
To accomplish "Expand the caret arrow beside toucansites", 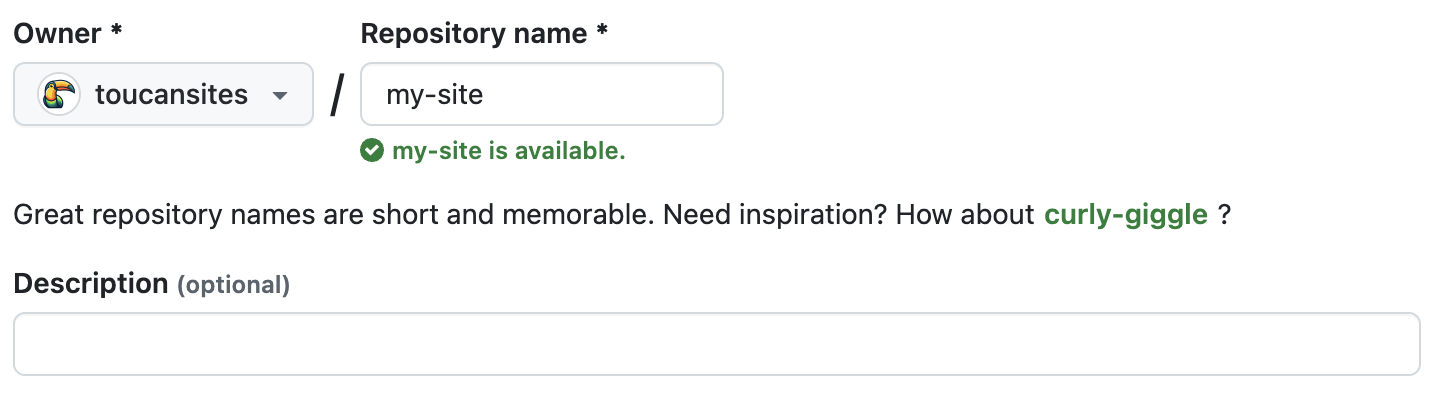I will [x=280, y=96].
